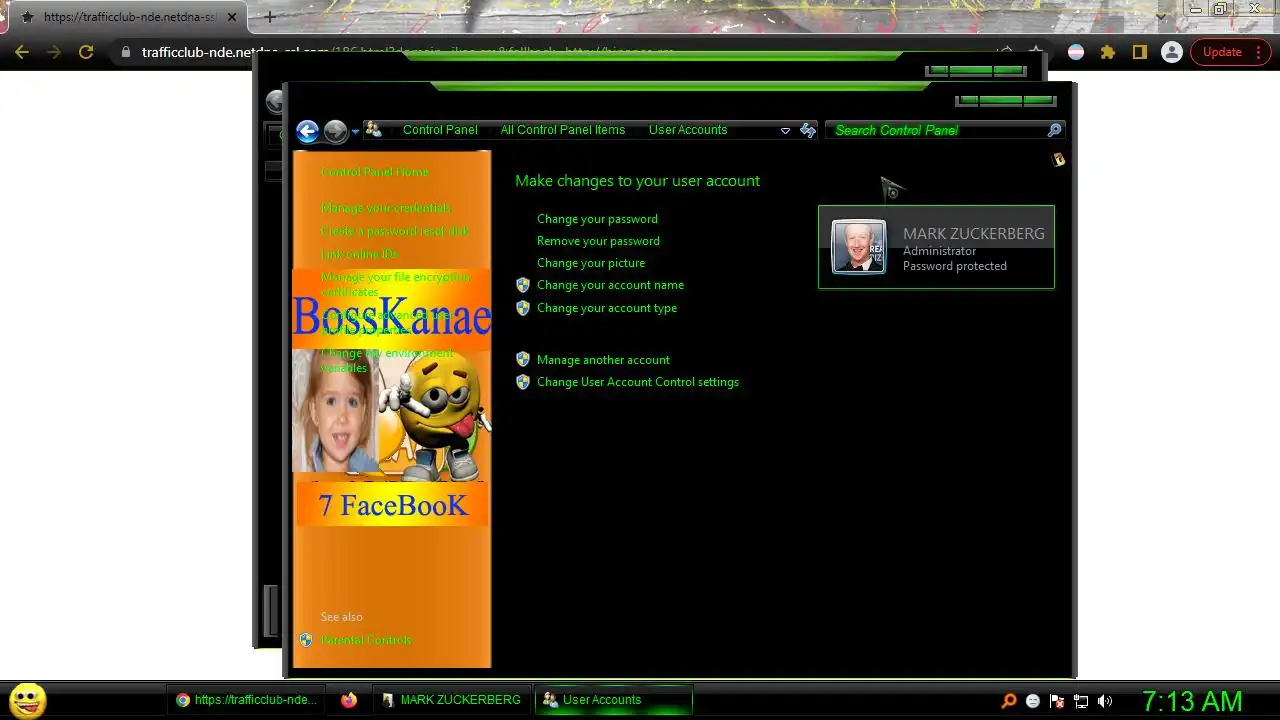Screen dimensions: 1280x720
Task: Refresh the User Accounts address bar
Action: (808, 131)
